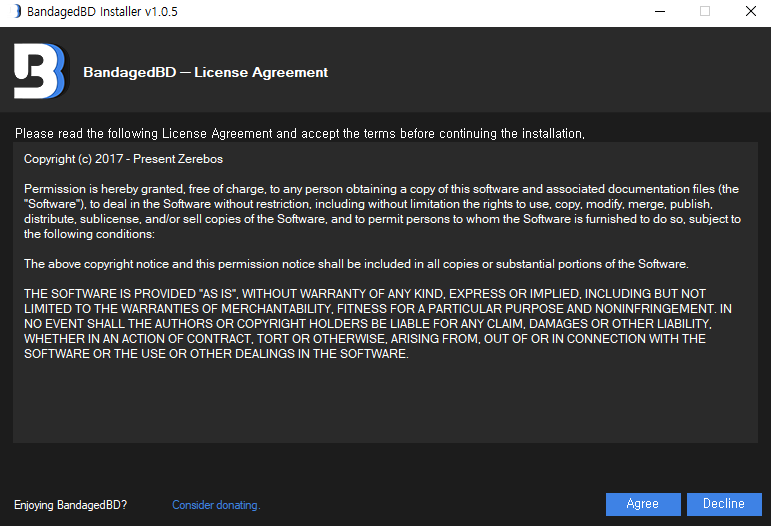This screenshot has height=526, width=771.
Task: Click the "Please read the following License Agreement" instruction
Action: tap(299, 133)
